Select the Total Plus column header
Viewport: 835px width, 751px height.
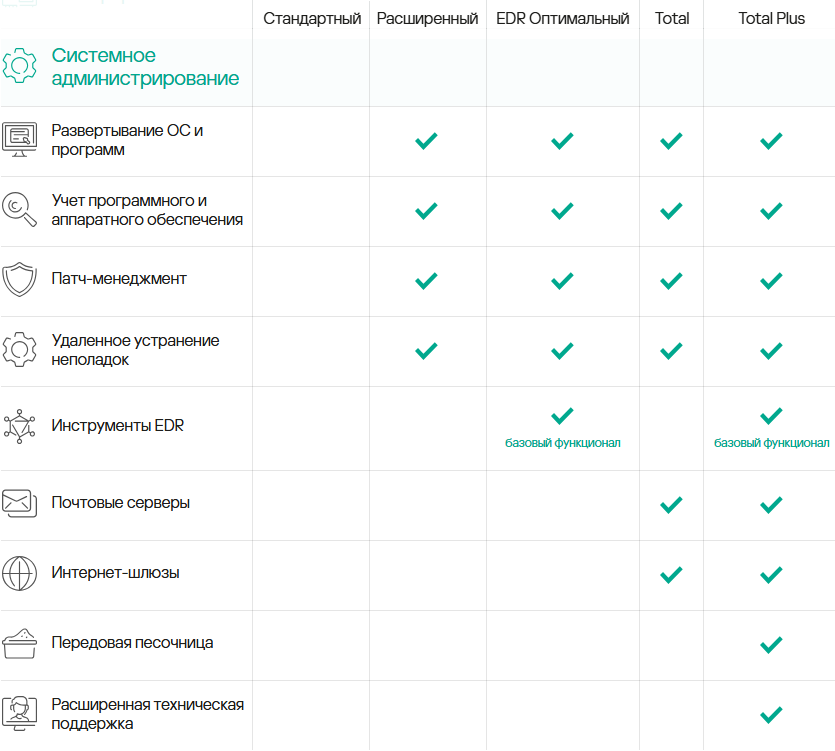tap(771, 19)
